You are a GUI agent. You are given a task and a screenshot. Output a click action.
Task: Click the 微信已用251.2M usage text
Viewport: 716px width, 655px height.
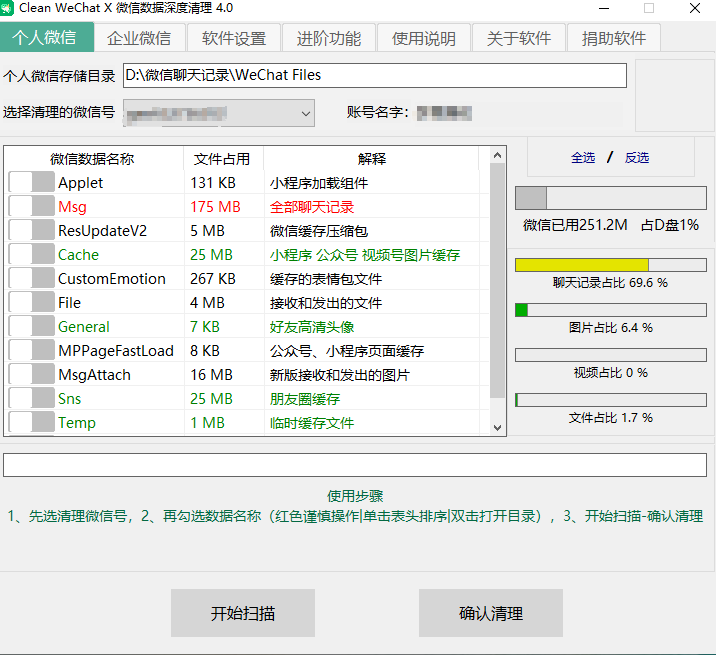click(x=575, y=225)
